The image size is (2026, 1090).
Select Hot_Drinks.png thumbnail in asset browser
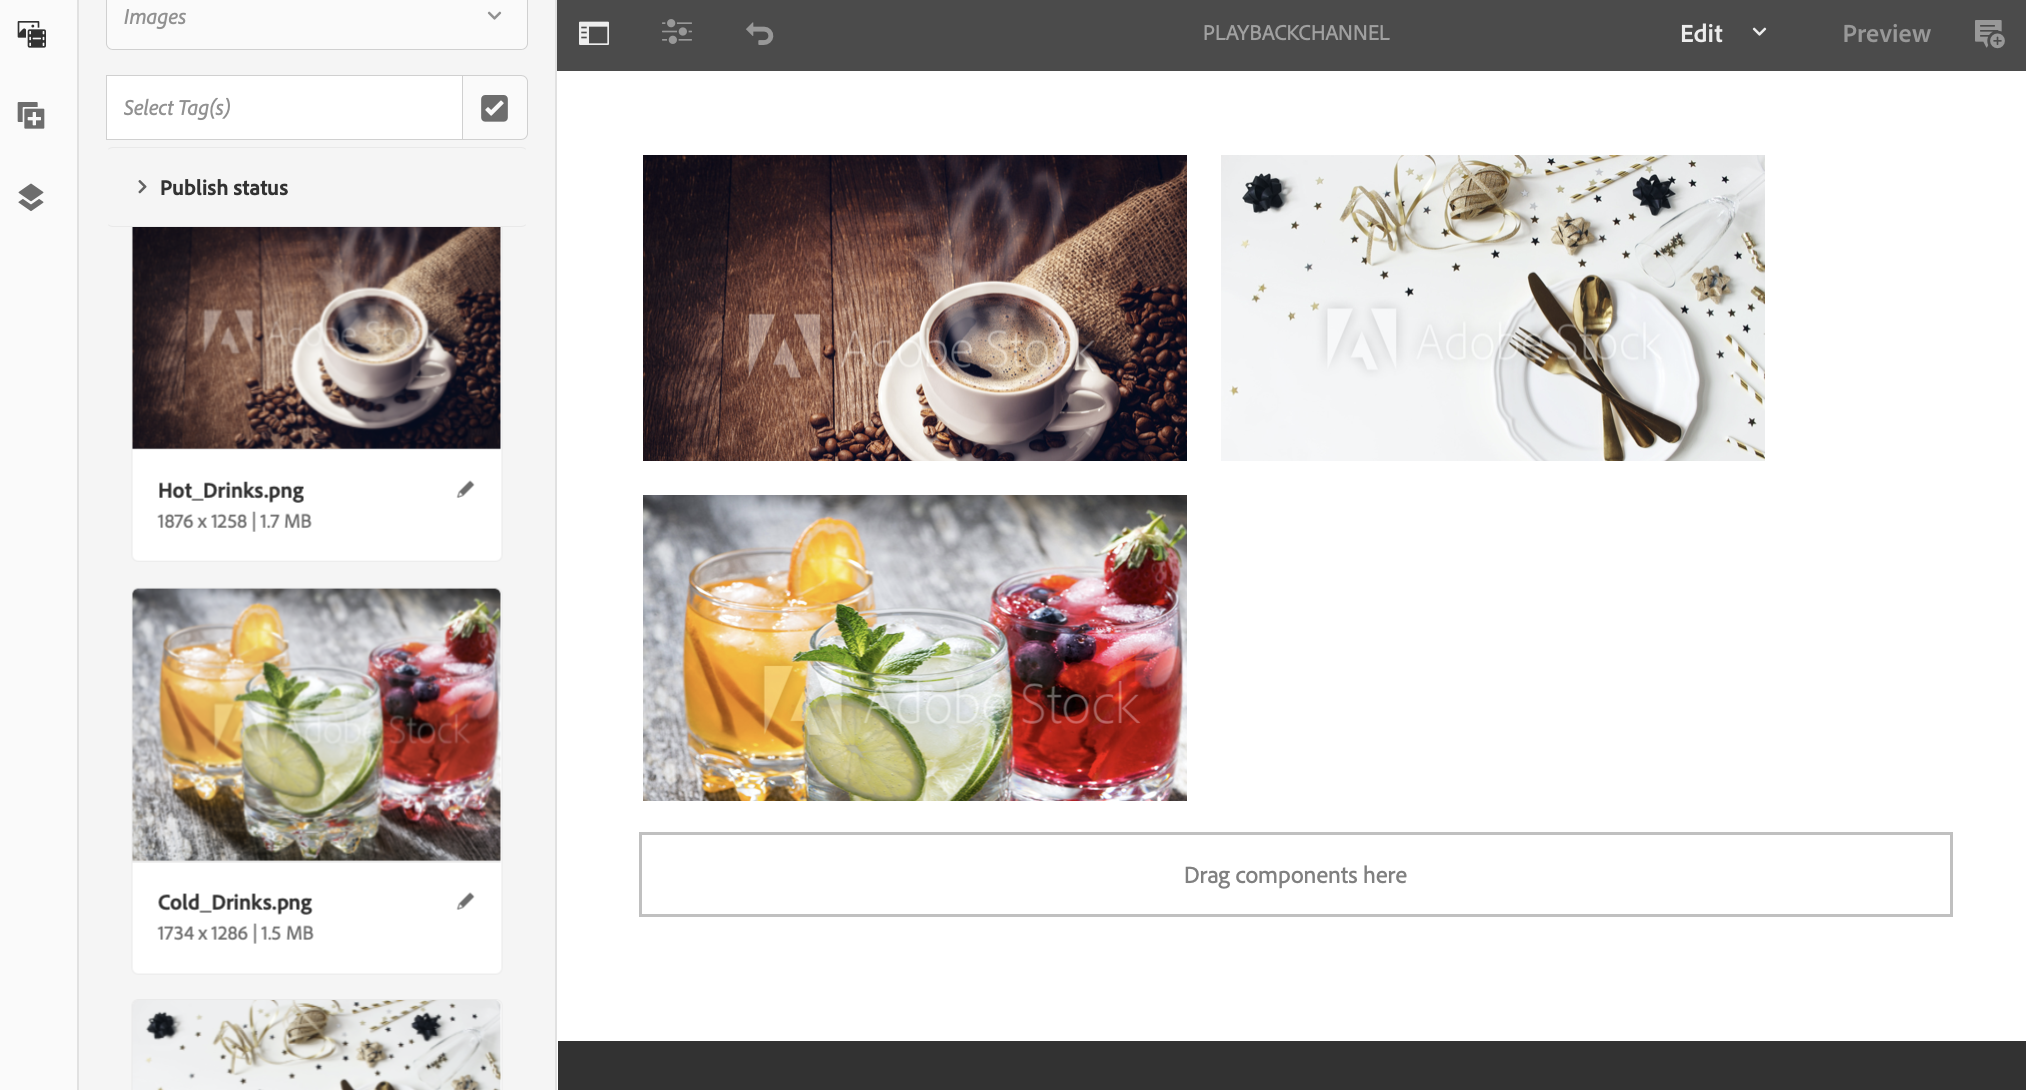click(316, 338)
